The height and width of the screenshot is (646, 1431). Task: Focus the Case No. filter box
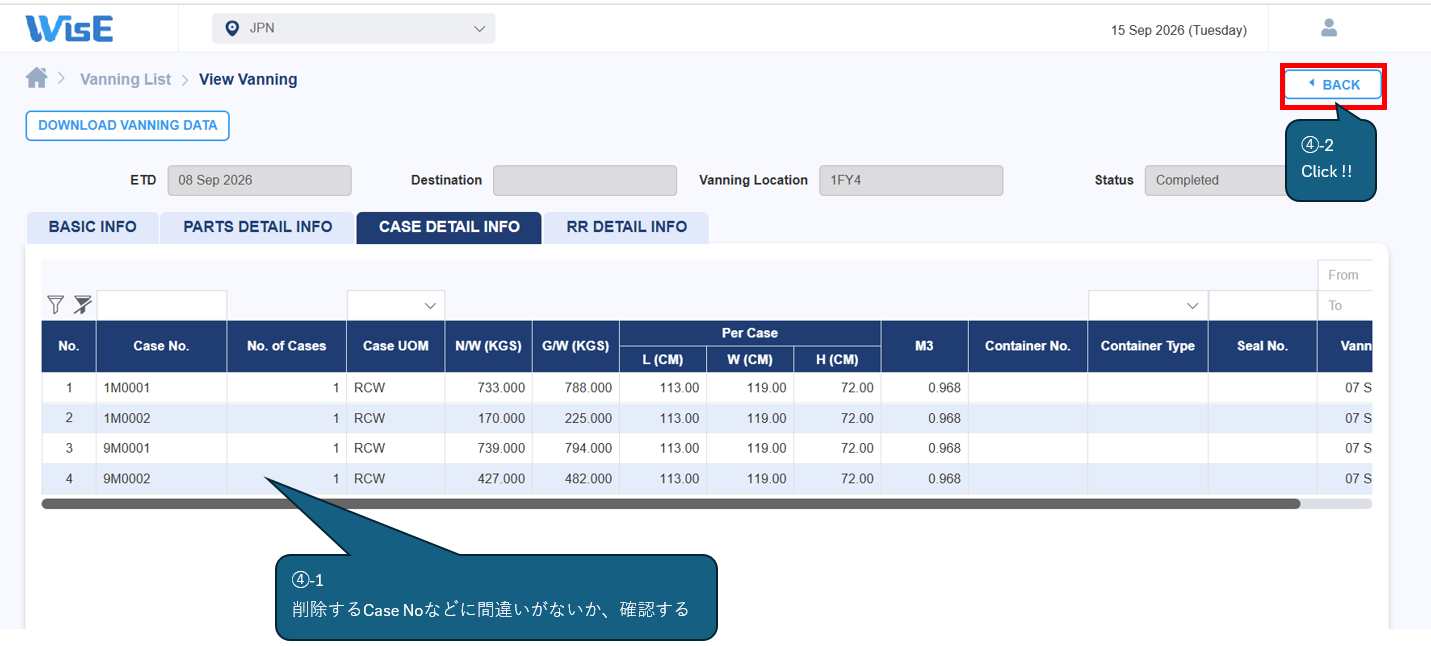(x=162, y=305)
